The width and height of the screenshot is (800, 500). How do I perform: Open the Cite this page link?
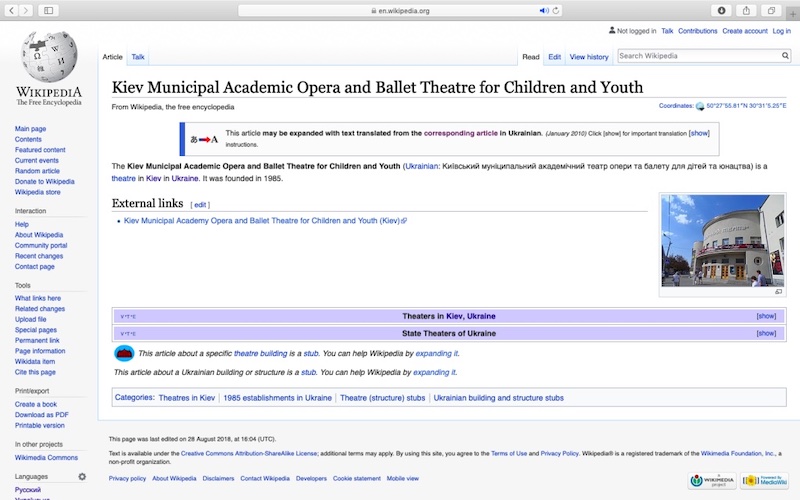[35, 372]
